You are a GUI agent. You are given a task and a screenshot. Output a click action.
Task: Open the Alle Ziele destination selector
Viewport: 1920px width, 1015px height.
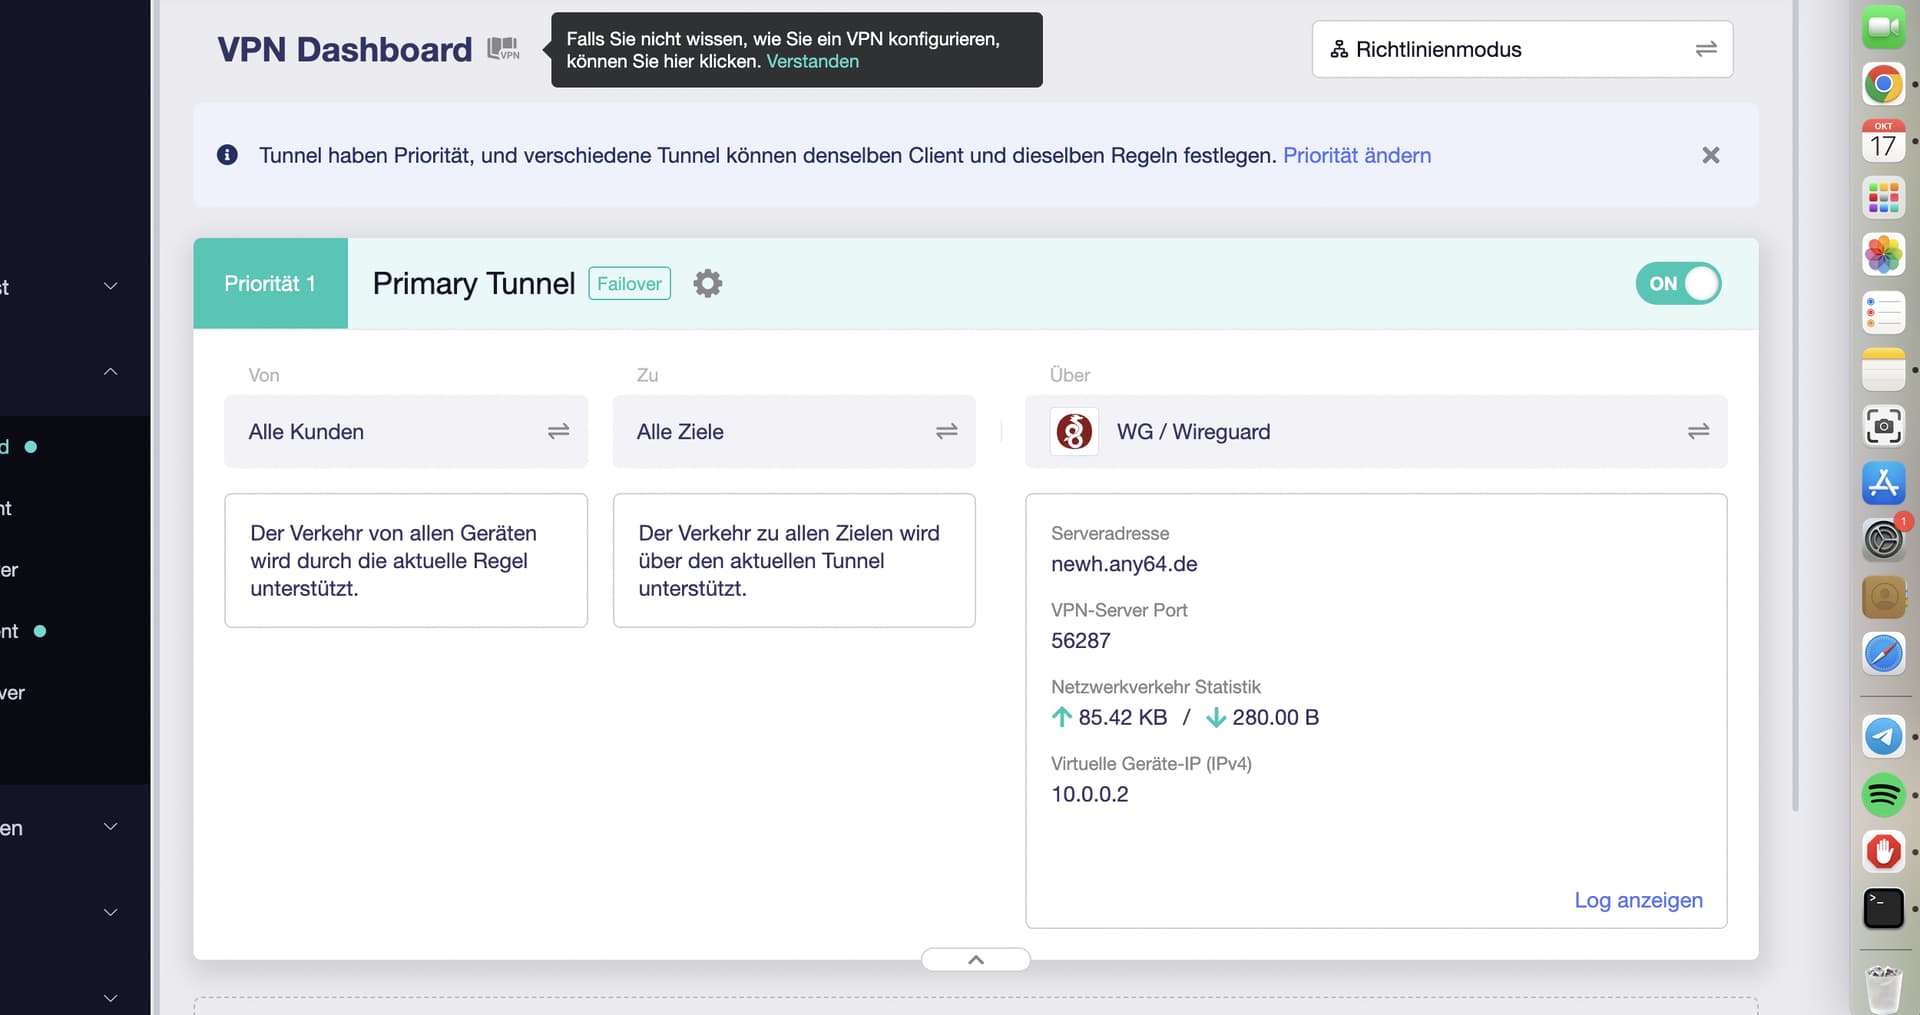click(x=793, y=432)
